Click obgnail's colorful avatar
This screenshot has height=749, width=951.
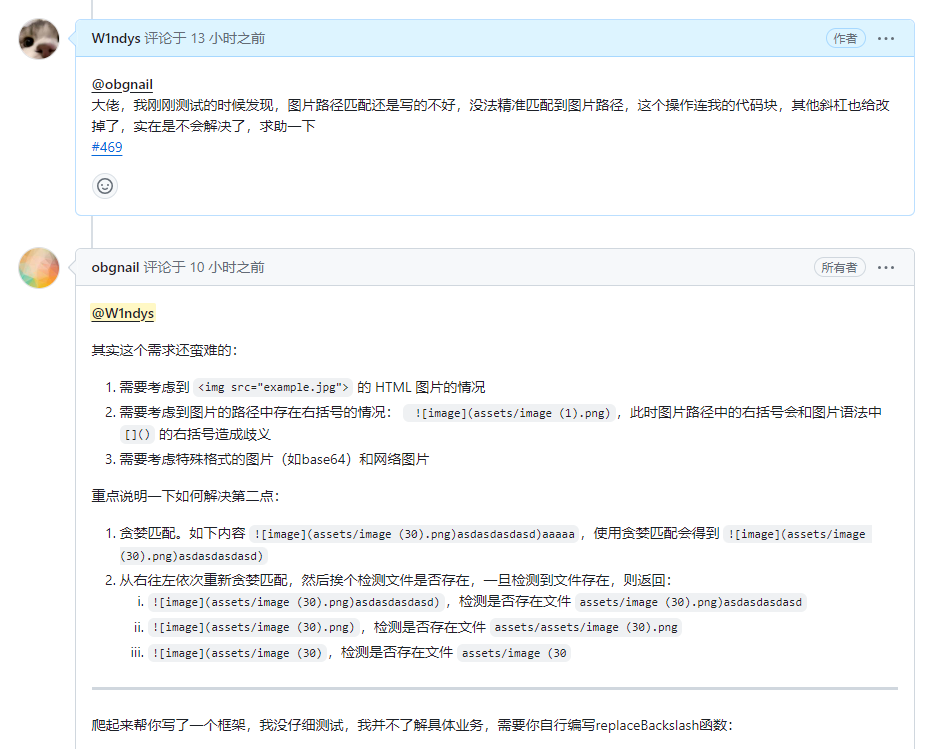tap(39, 268)
